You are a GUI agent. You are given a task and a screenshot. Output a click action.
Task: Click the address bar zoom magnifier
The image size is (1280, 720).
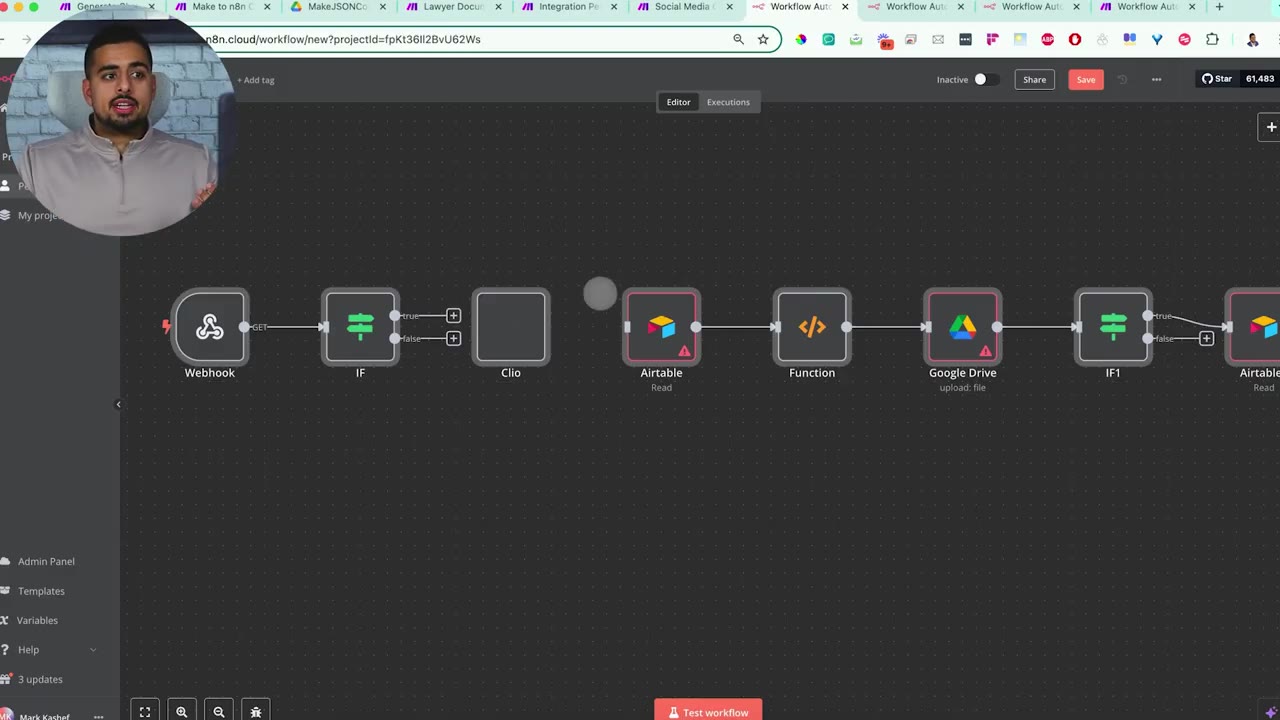click(x=738, y=39)
